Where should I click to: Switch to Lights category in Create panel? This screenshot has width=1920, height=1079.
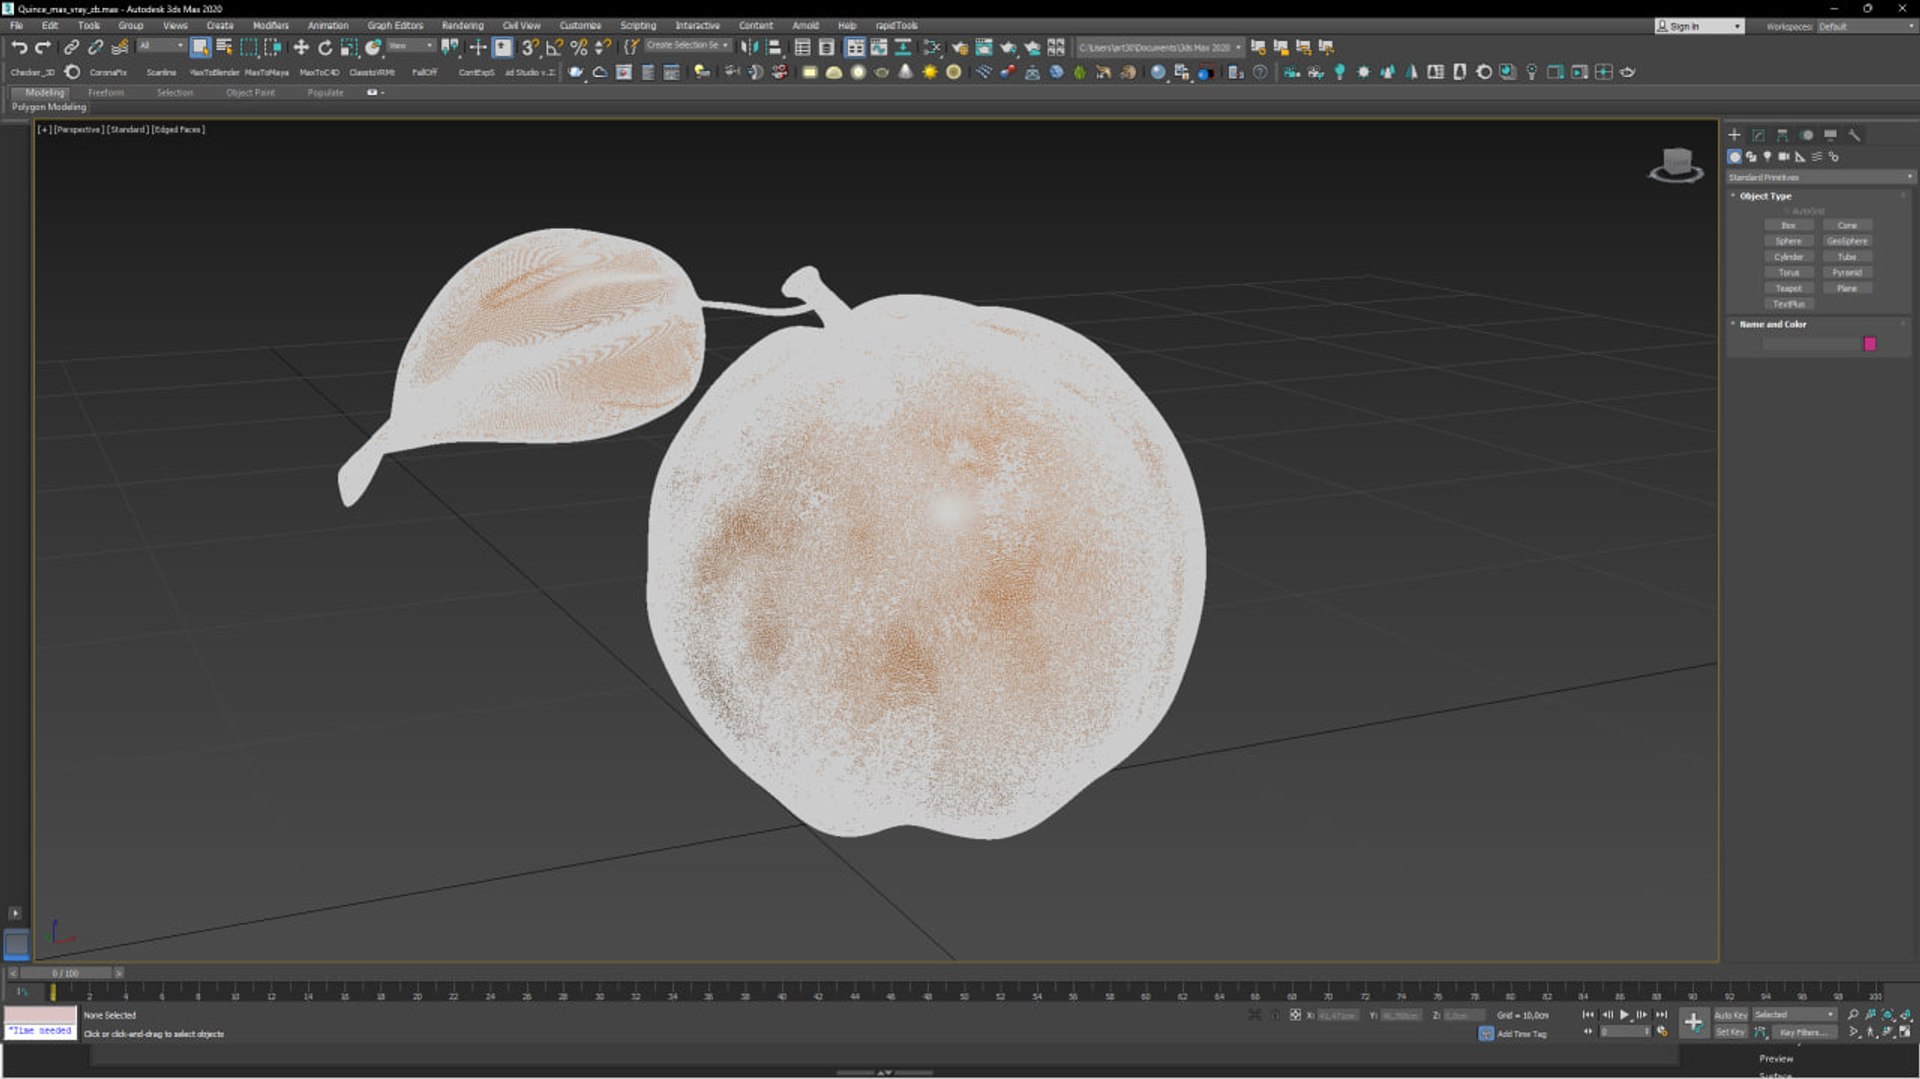[1767, 157]
